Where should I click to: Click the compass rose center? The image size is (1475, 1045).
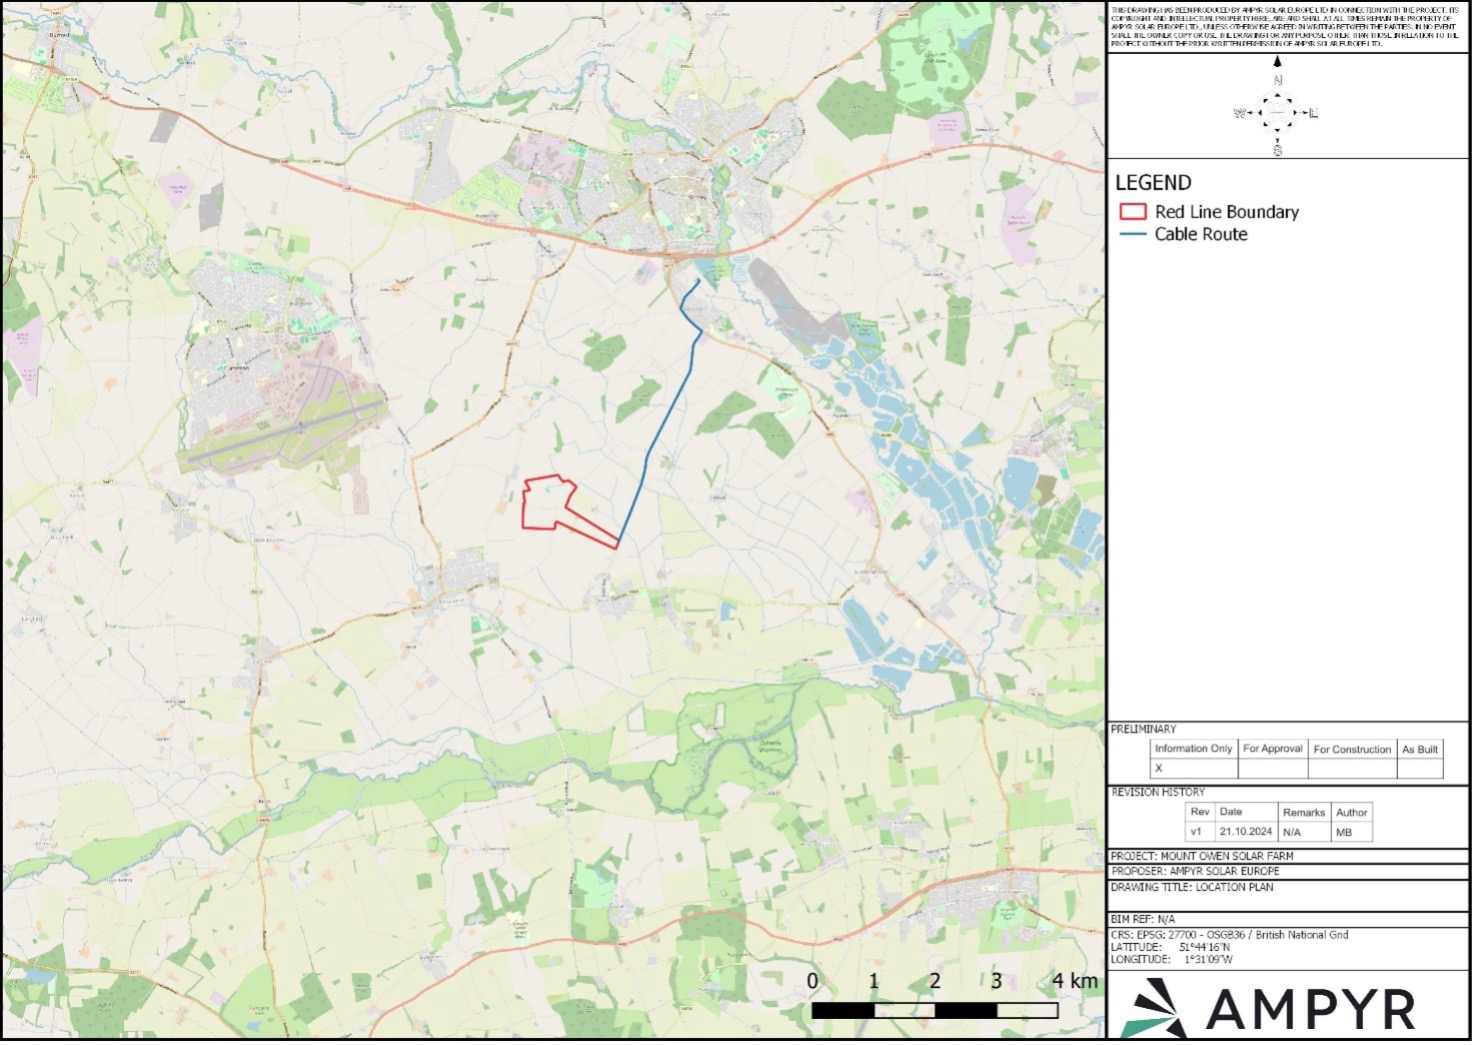(1277, 113)
